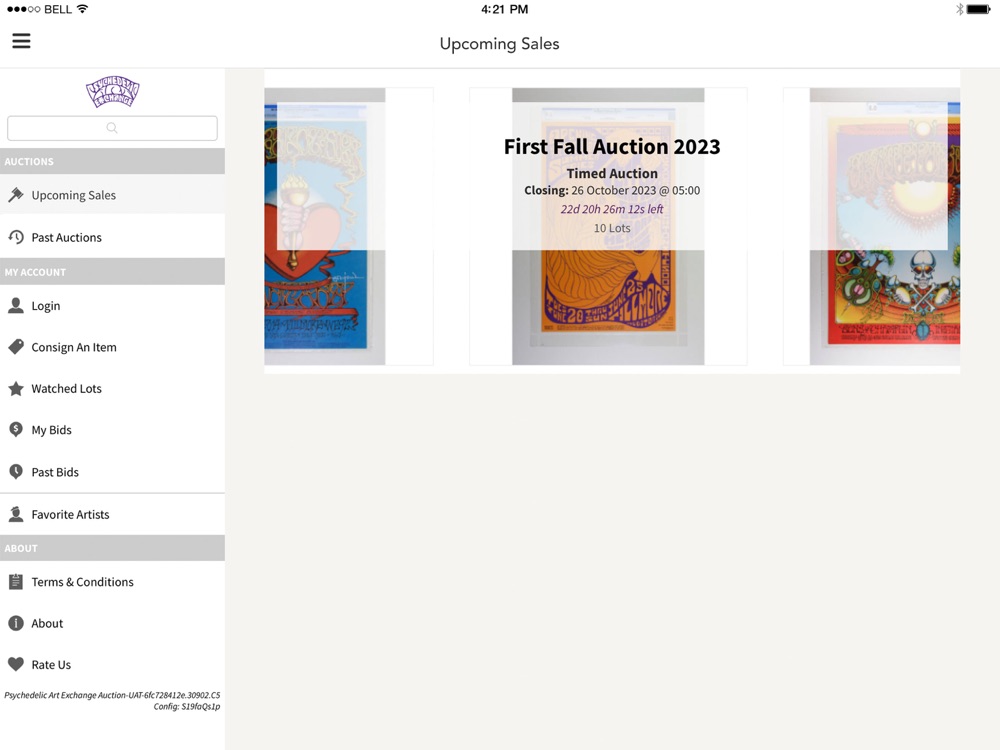Tap the clipboard icon for Terms & Conditions
The image size is (1000, 750).
click(16, 582)
